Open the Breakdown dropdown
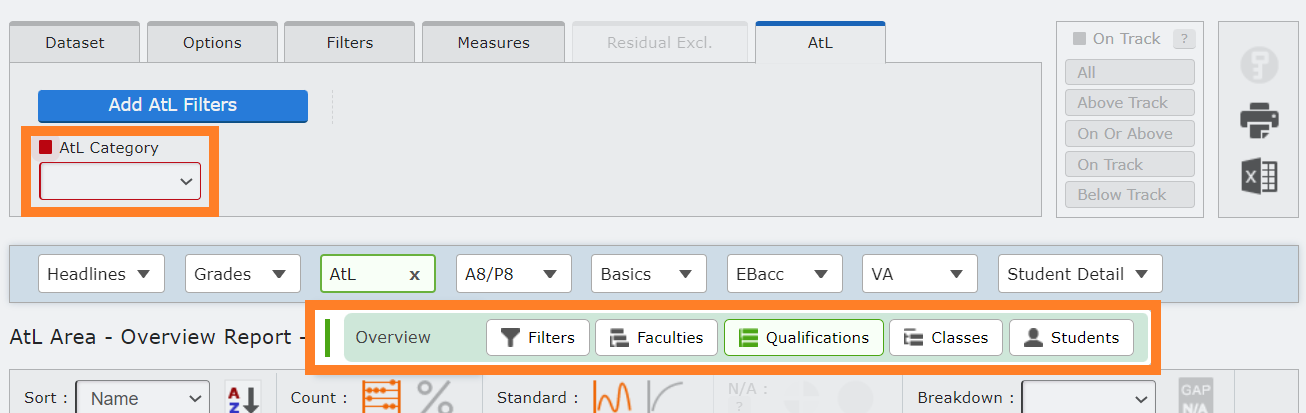This screenshot has width=1306, height=413. point(1088,398)
